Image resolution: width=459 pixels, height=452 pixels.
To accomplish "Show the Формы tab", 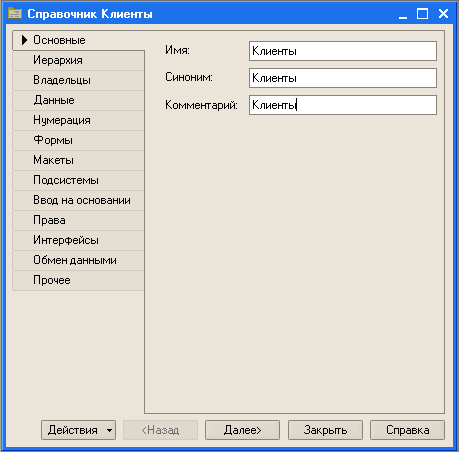I will point(79,140).
